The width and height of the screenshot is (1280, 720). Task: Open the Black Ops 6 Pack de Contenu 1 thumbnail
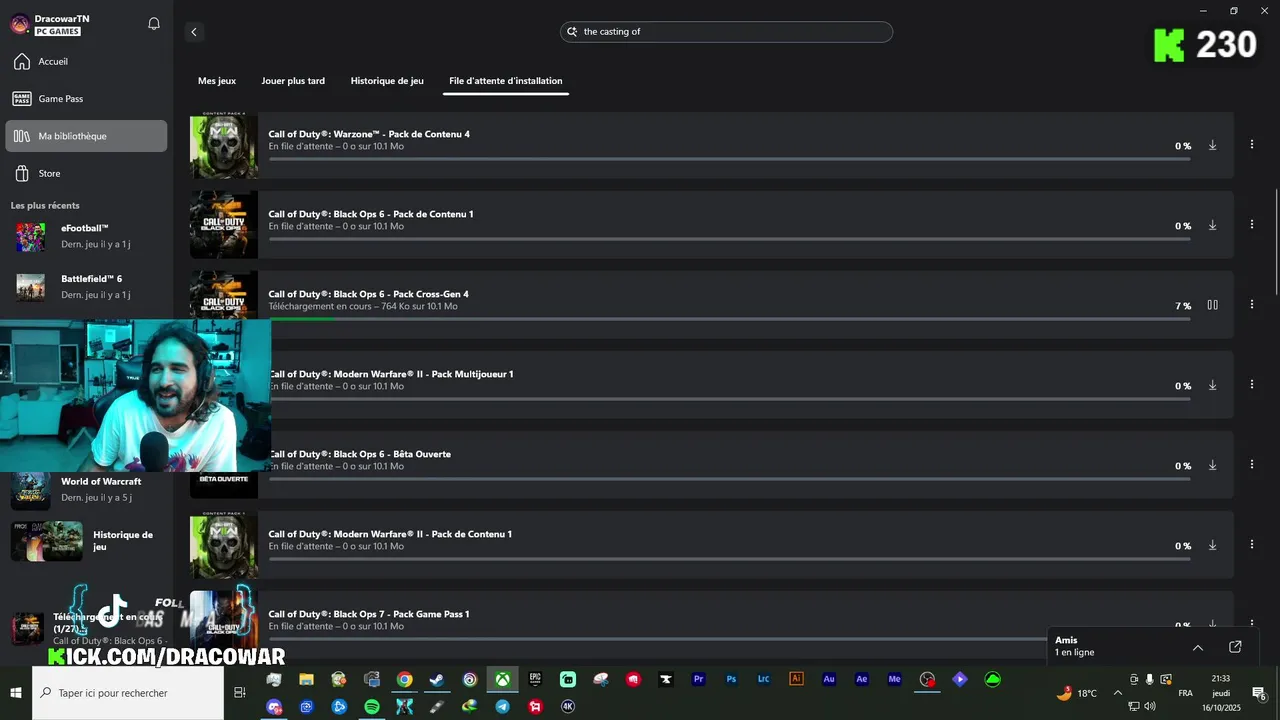[x=224, y=225]
